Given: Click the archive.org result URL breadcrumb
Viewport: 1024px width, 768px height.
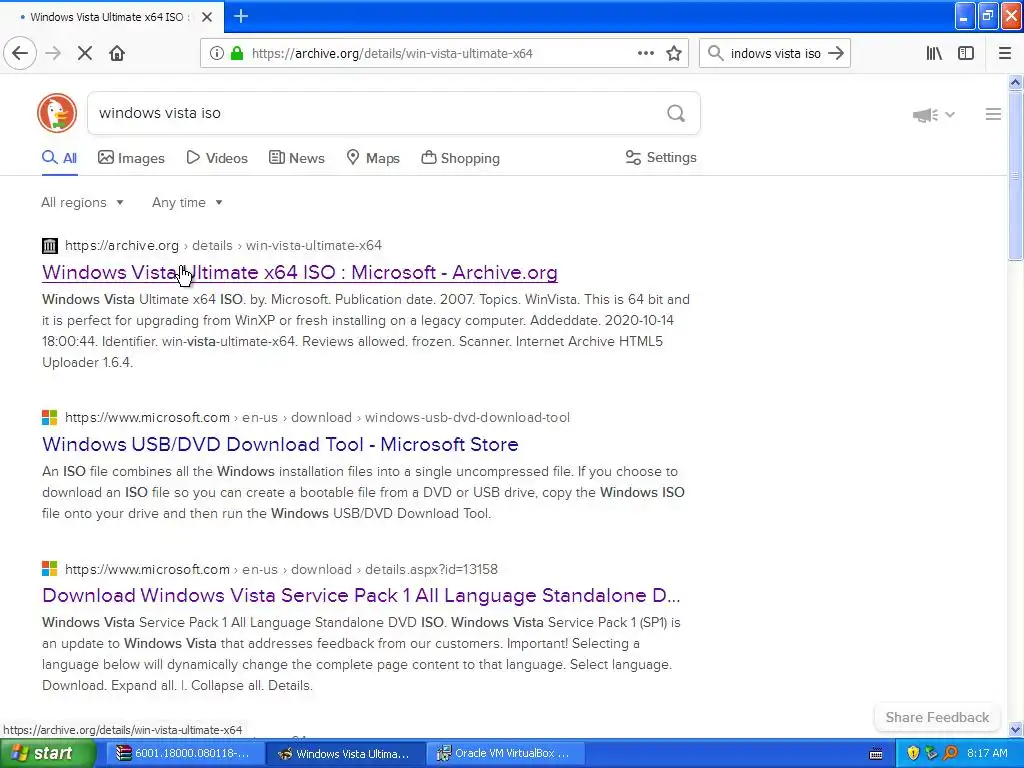Looking at the screenshot, I should pyautogui.click(x=223, y=246).
